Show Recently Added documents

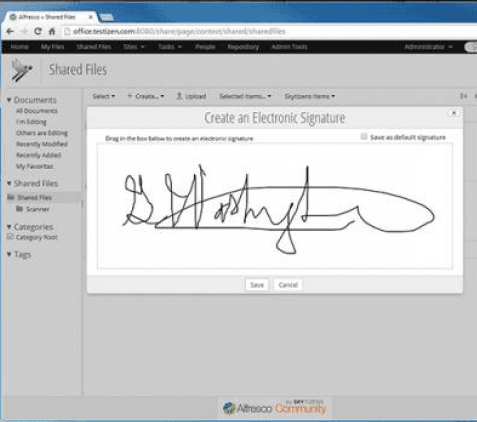[x=39, y=155]
